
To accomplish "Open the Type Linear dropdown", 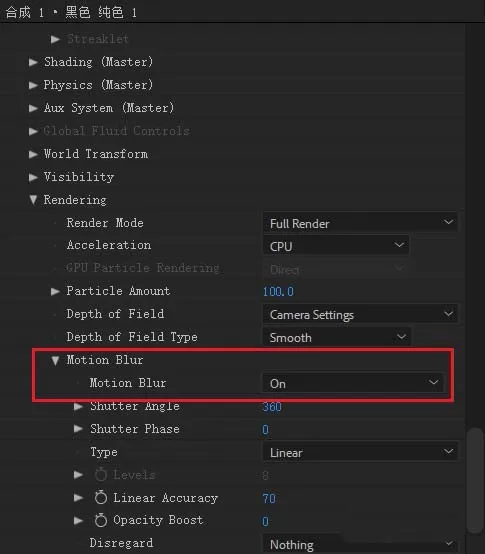I will 360,452.
